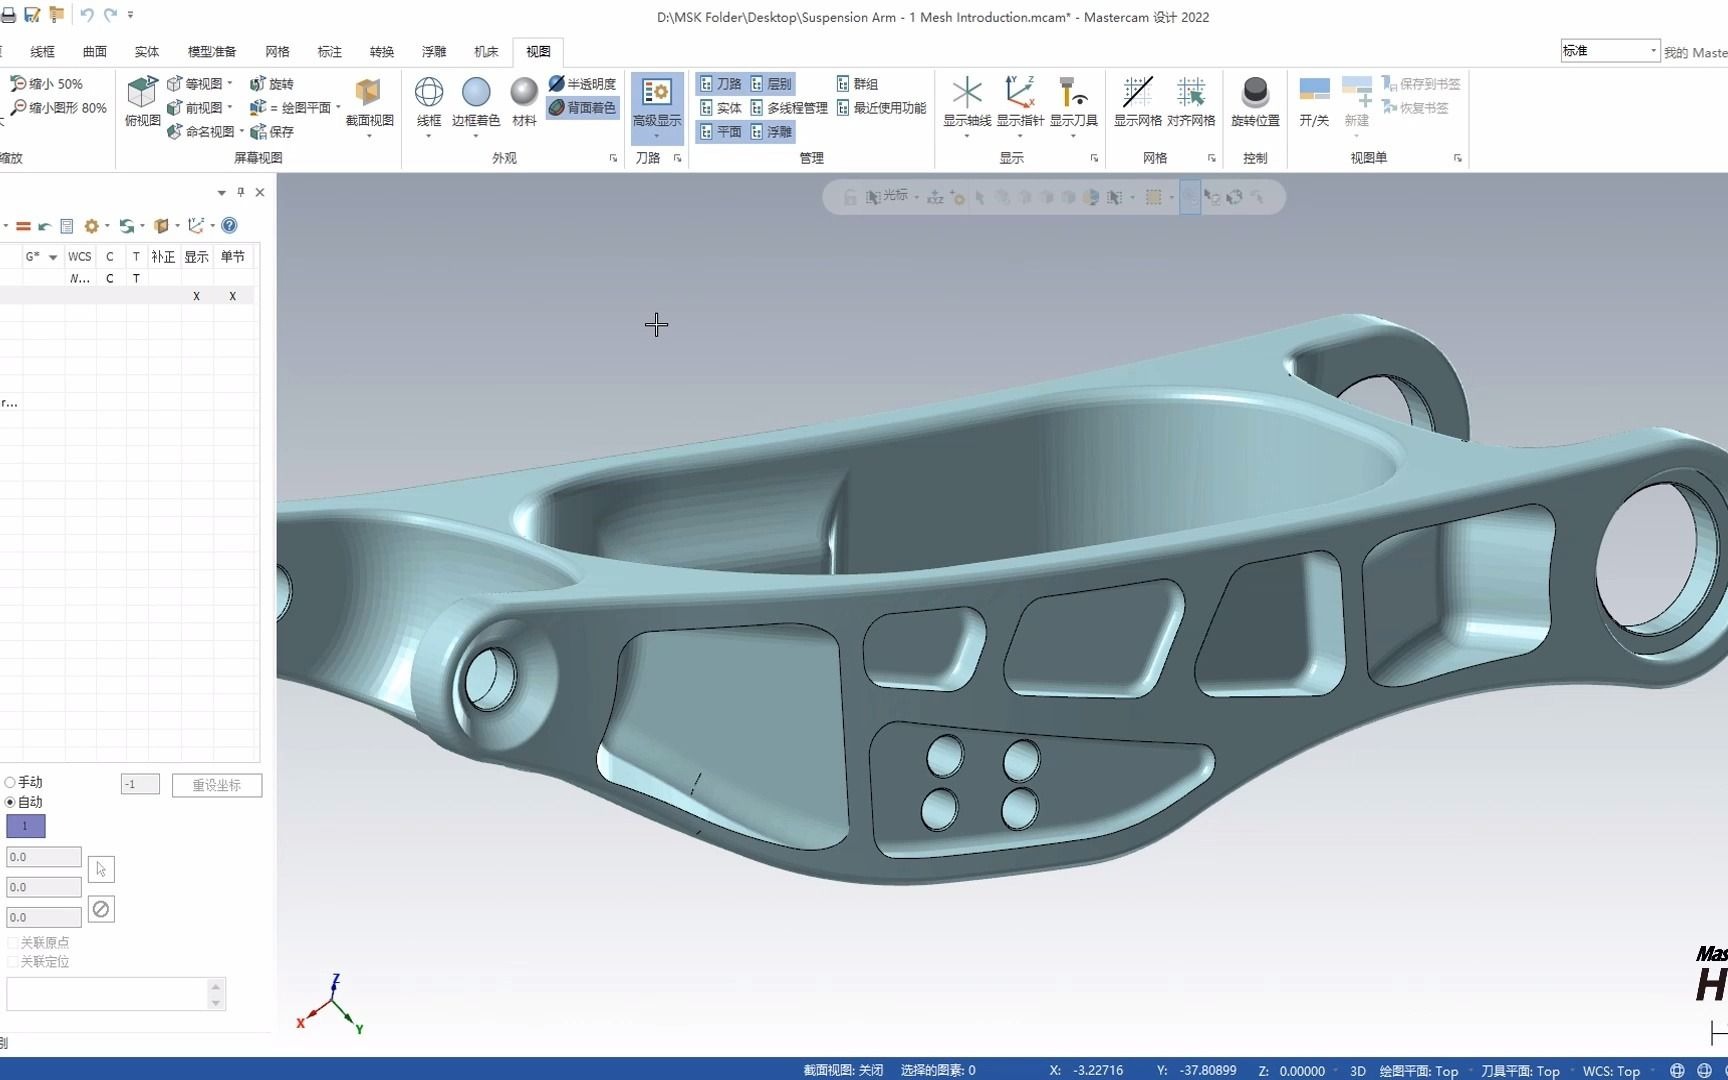This screenshot has height=1080, width=1728.
Task: Open the Machine (机床) tab
Action: [486, 51]
